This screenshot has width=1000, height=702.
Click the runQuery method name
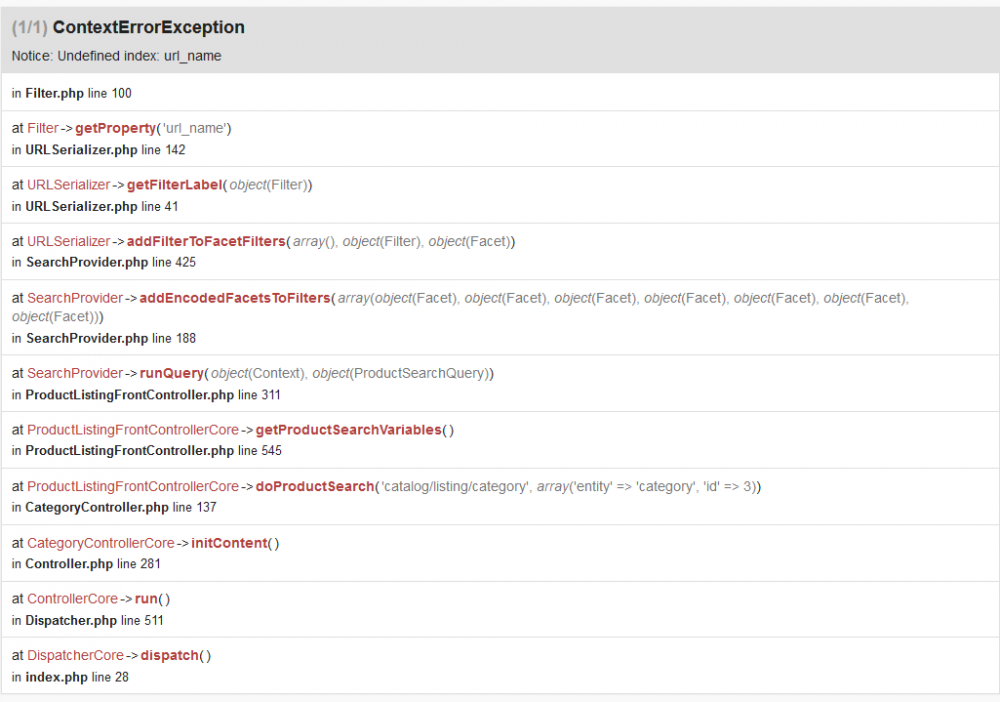coord(171,373)
